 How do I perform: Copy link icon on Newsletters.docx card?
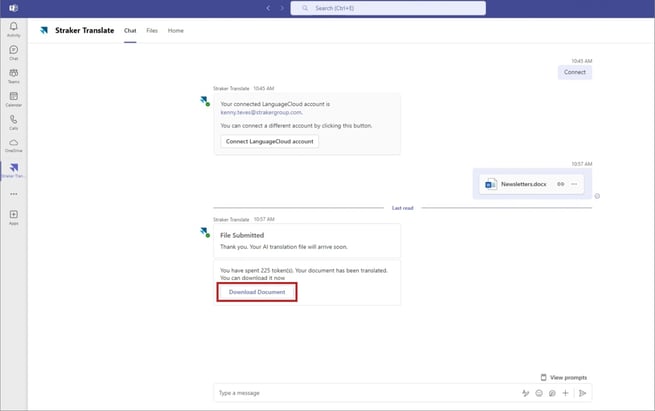(561, 184)
